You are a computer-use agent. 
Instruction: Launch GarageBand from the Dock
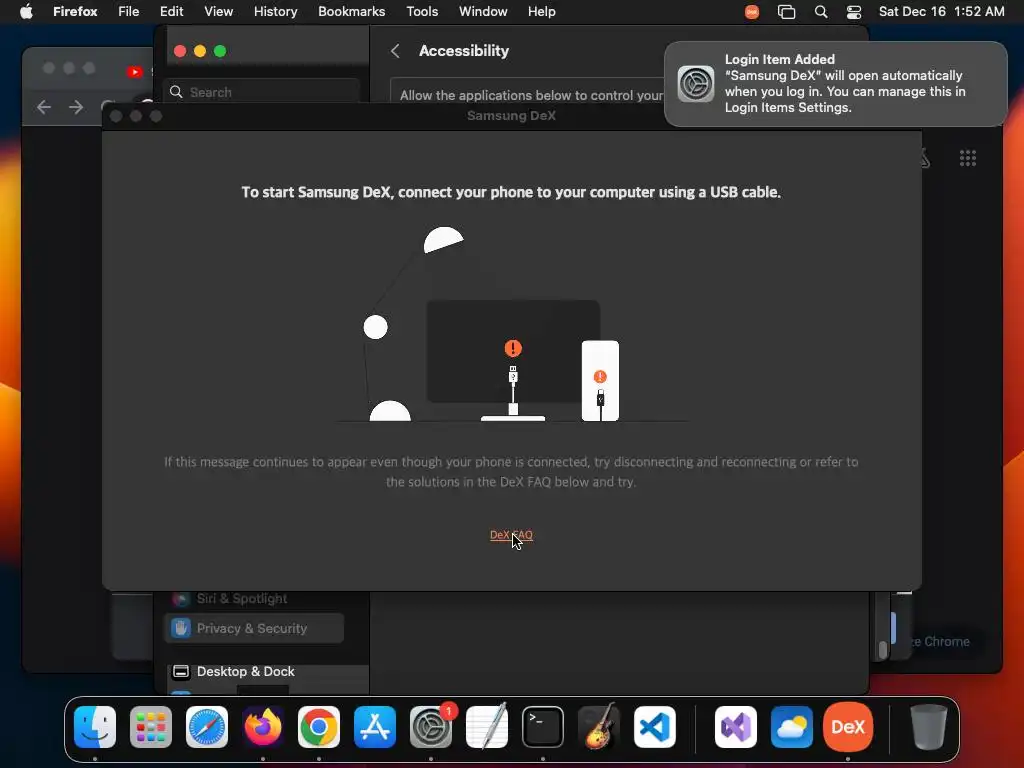[x=599, y=727]
